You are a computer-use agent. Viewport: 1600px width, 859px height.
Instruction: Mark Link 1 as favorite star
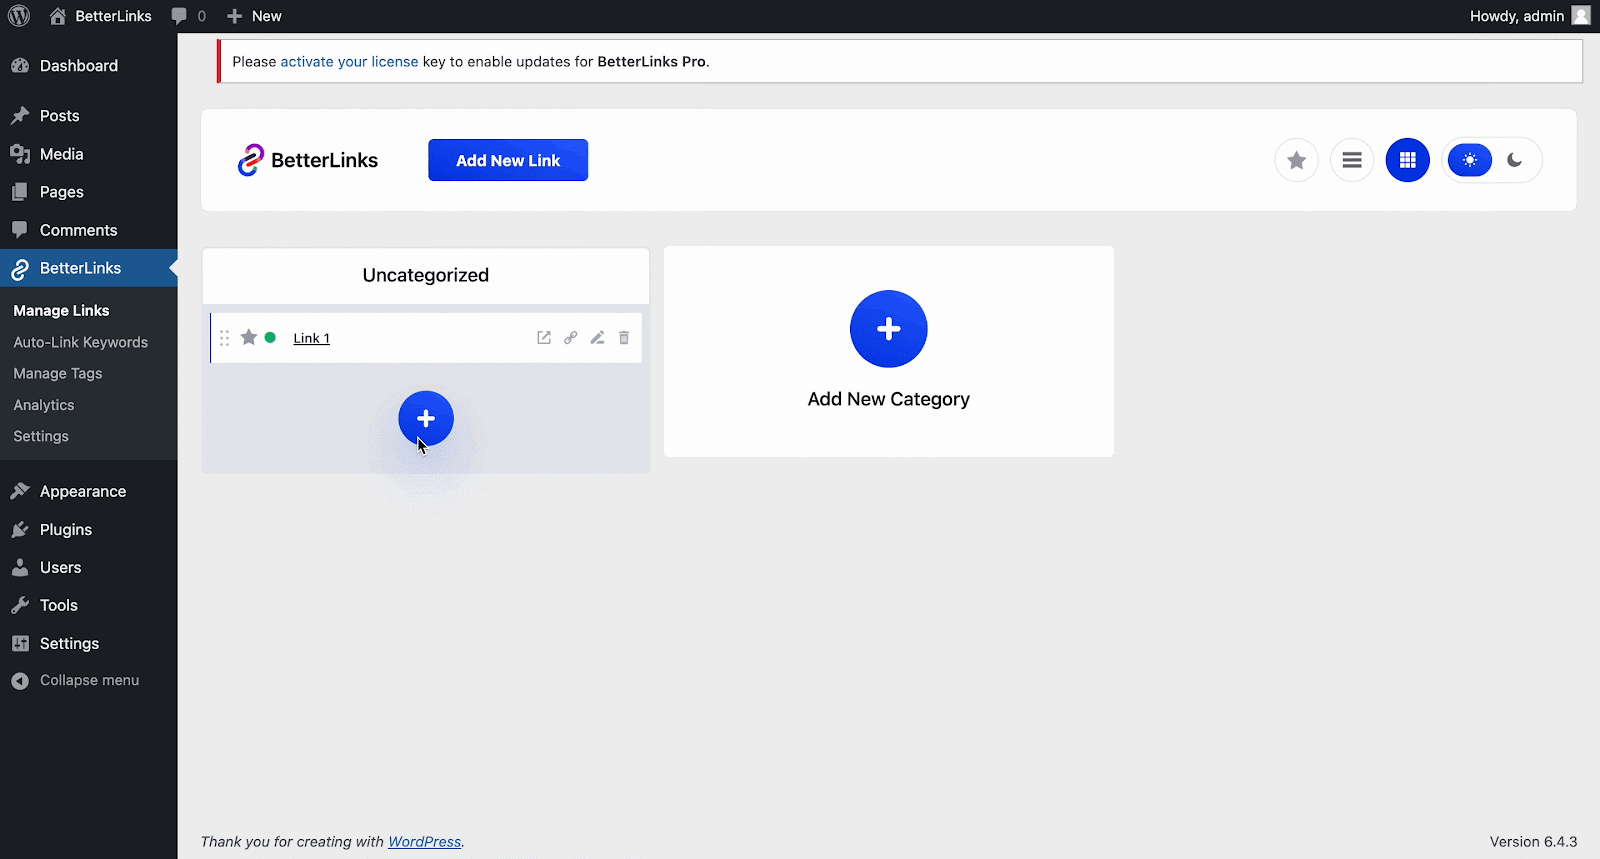(x=249, y=338)
